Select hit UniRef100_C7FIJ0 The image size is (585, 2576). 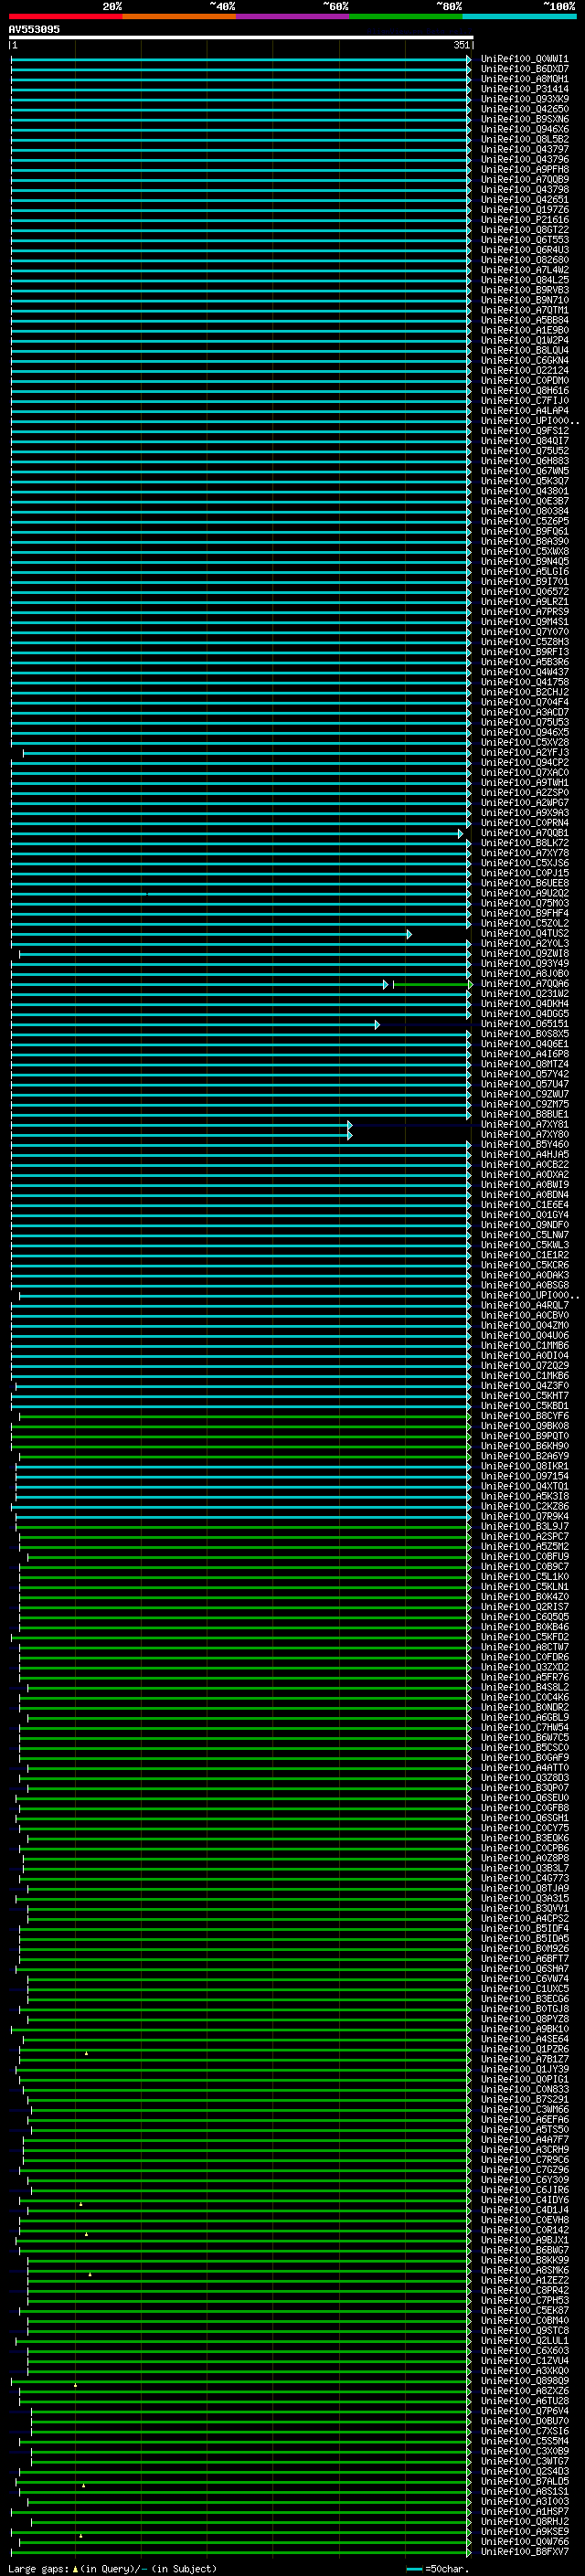tap(524, 401)
